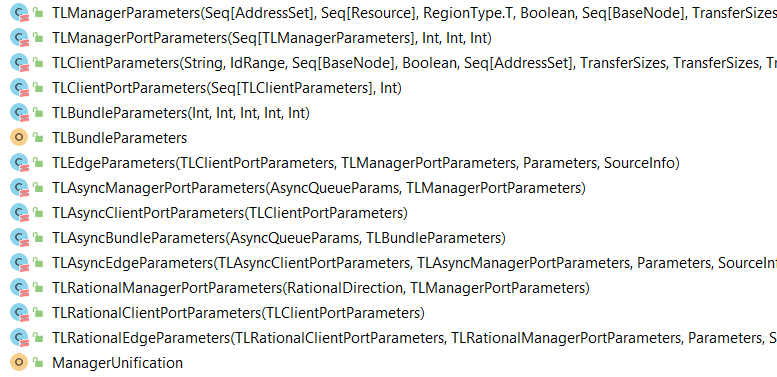The height and width of the screenshot is (377, 777).
Task: Click the class icon beside TLClientParameters
Action: 19,62
